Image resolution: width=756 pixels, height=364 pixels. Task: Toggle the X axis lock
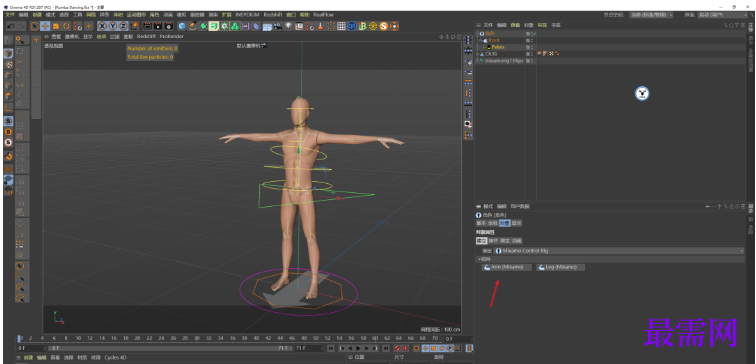102,26
